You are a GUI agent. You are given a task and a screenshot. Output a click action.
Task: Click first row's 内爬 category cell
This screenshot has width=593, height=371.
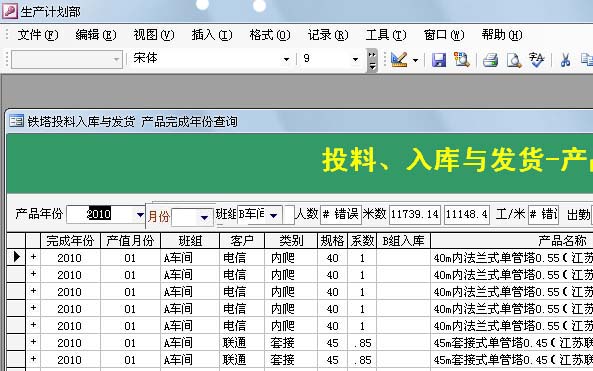click(x=291, y=258)
